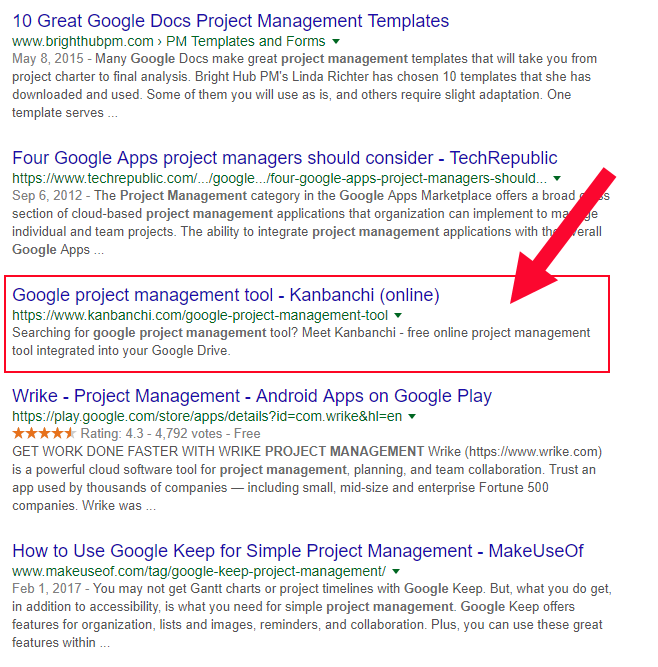Click 'GET WORK DONE FASTER WITH WRIKE' snippet
The image size is (658, 667).
tap(137, 452)
